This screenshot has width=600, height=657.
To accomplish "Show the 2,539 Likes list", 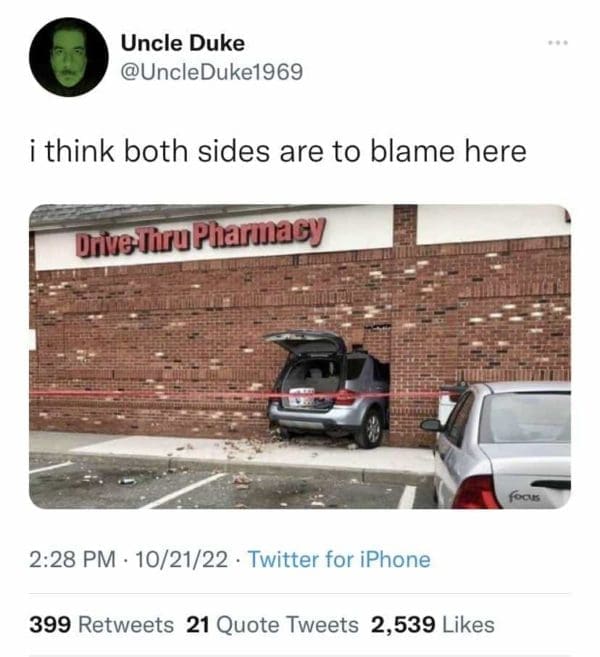I will point(433,625).
